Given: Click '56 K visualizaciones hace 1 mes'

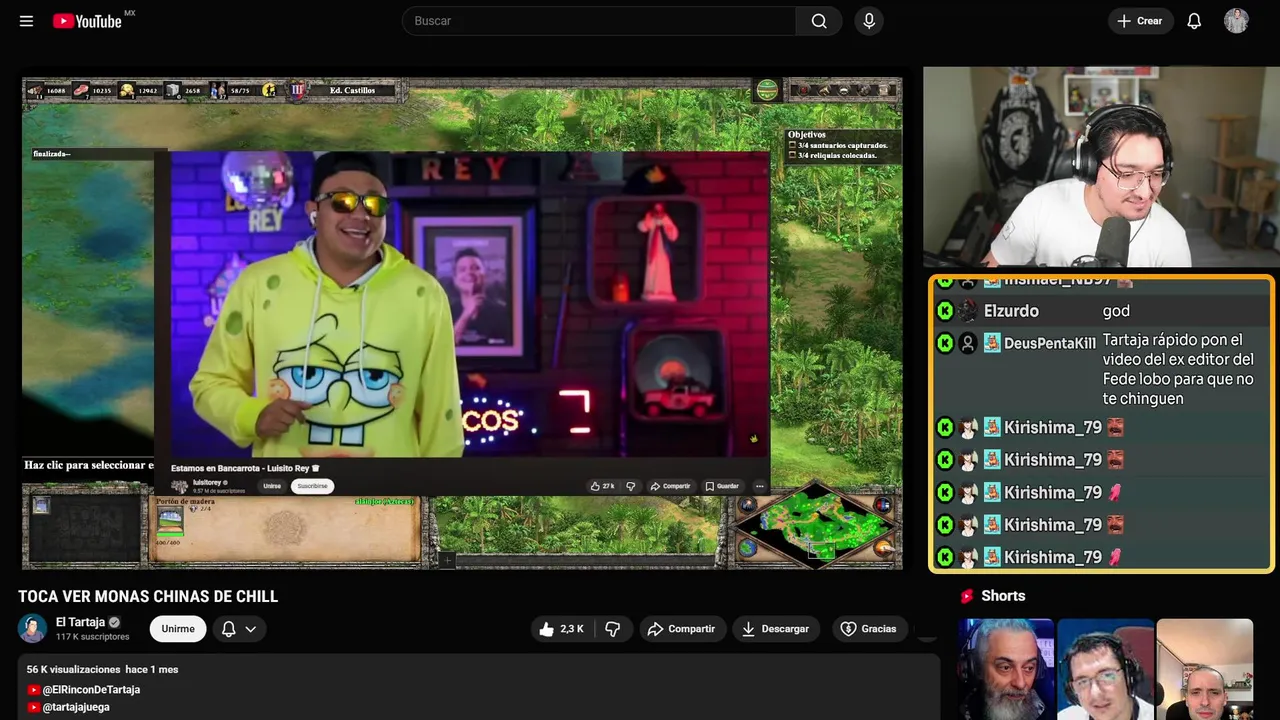Looking at the screenshot, I should (102, 669).
